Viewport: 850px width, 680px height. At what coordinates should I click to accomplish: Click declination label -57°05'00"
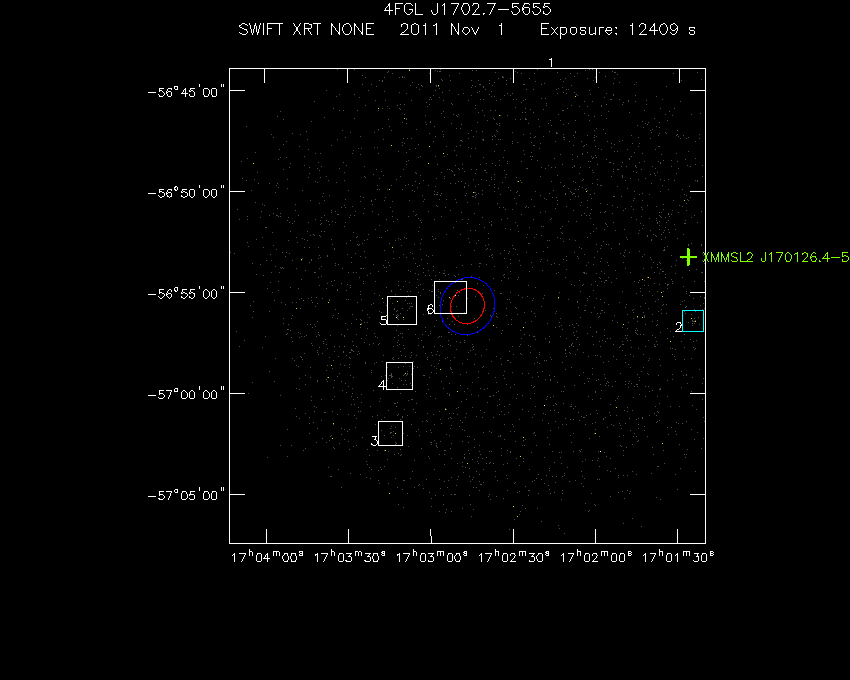pos(186,495)
